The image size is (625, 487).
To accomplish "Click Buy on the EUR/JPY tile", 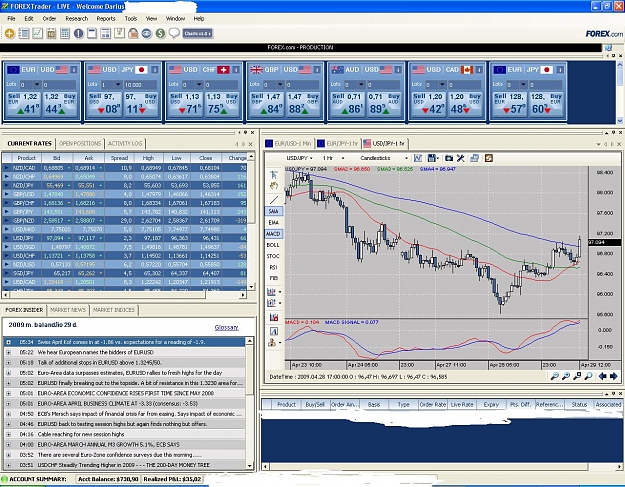I will pos(547,104).
